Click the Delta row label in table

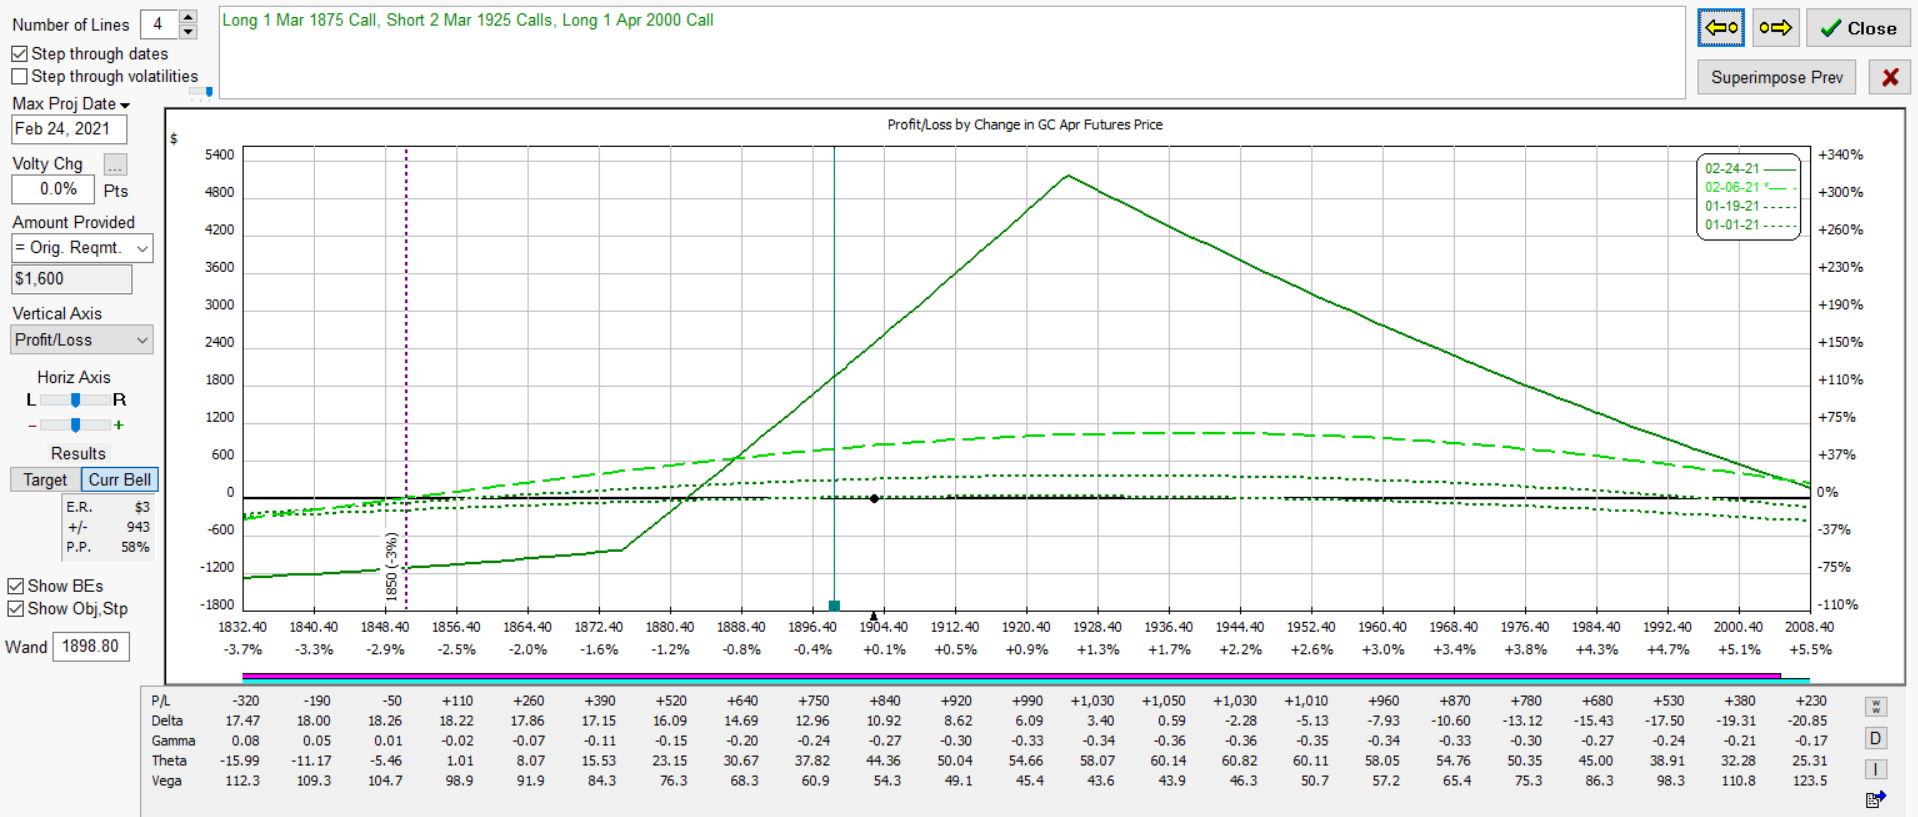point(167,721)
